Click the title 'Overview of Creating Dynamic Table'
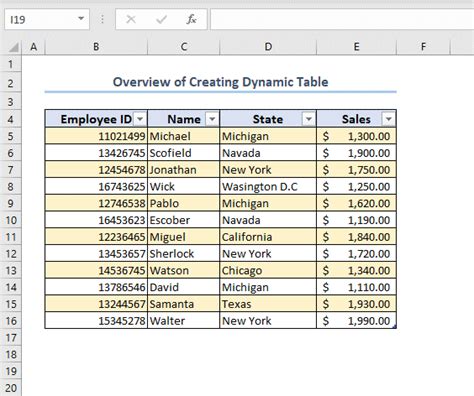Image resolution: width=474 pixels, height=396 pixels. coord(220,82)
